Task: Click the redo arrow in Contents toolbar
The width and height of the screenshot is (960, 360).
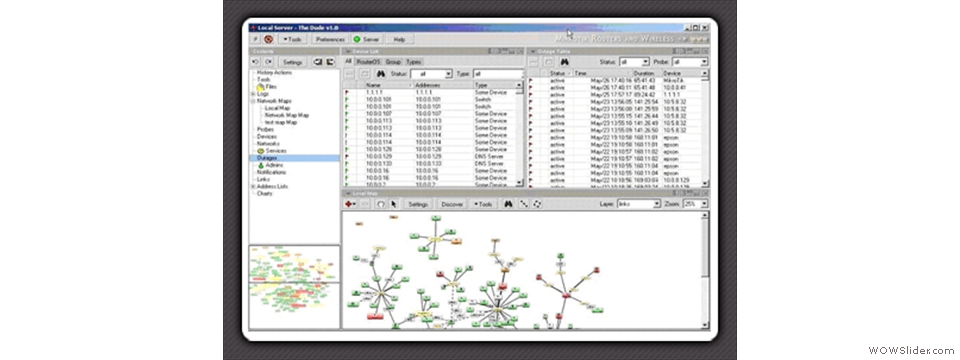Action: [268, 62]
